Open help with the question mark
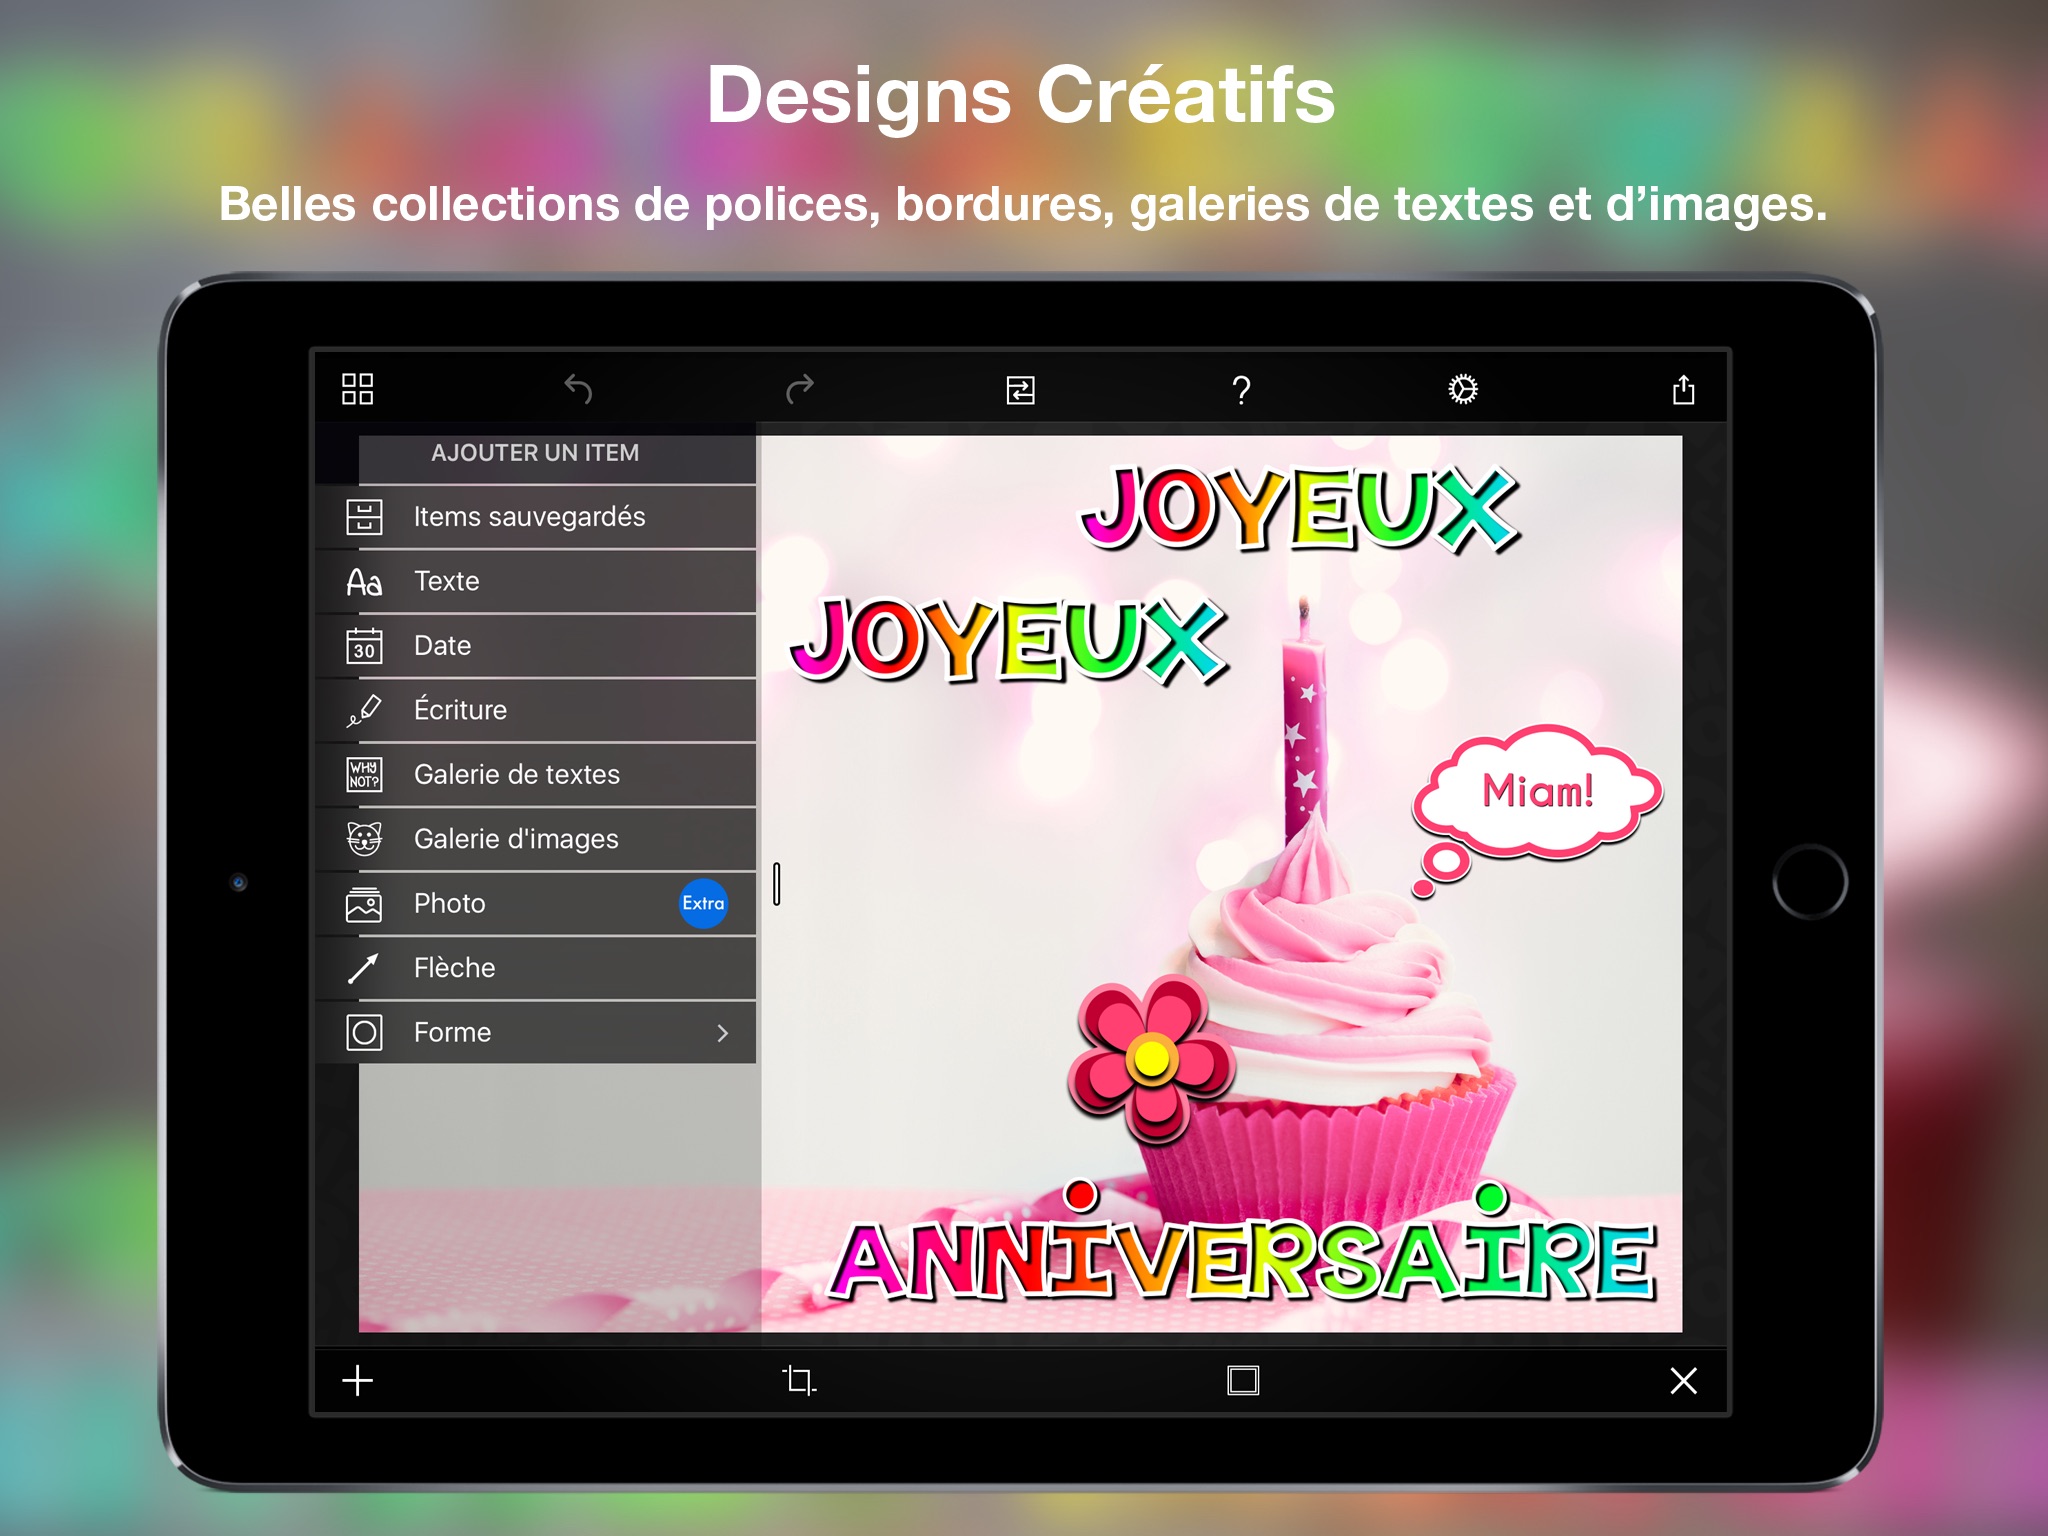This screenshot has height=1536, width=2048. click(x=1241, y=390)
